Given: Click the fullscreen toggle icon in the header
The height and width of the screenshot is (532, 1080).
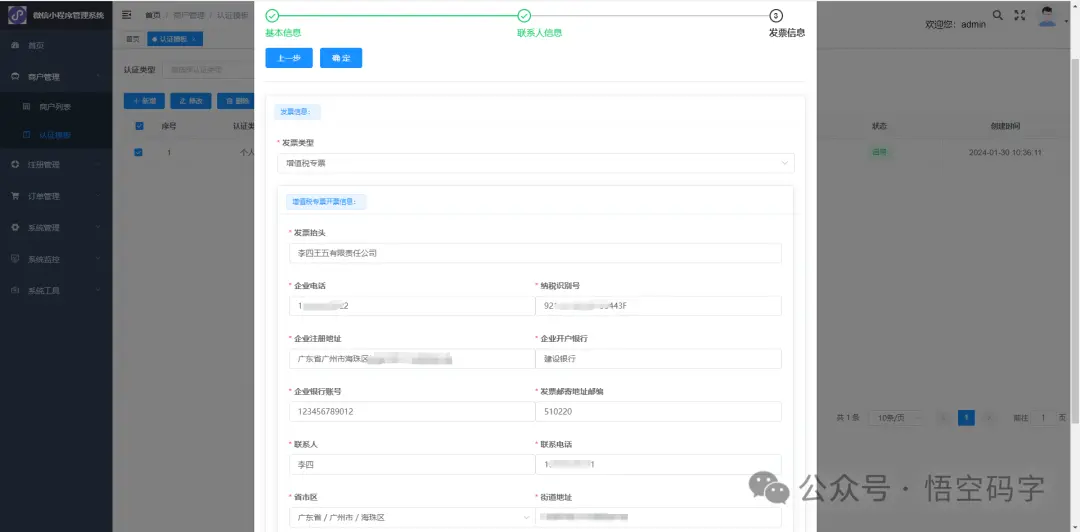Looking at the screenshot, I should (1020, 14).
